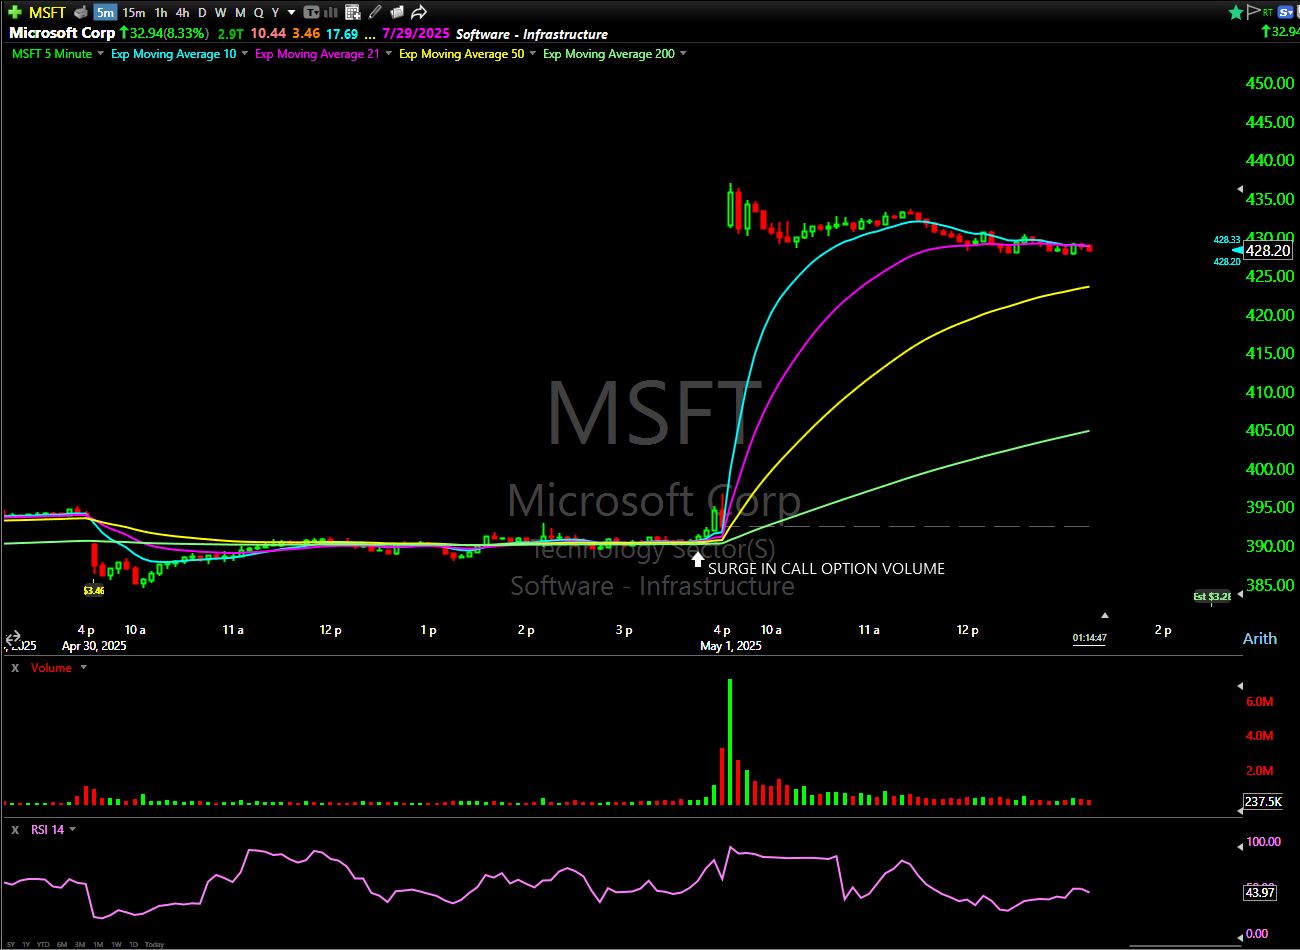Zoom chart to 5Y range

[x=10, y=944]
